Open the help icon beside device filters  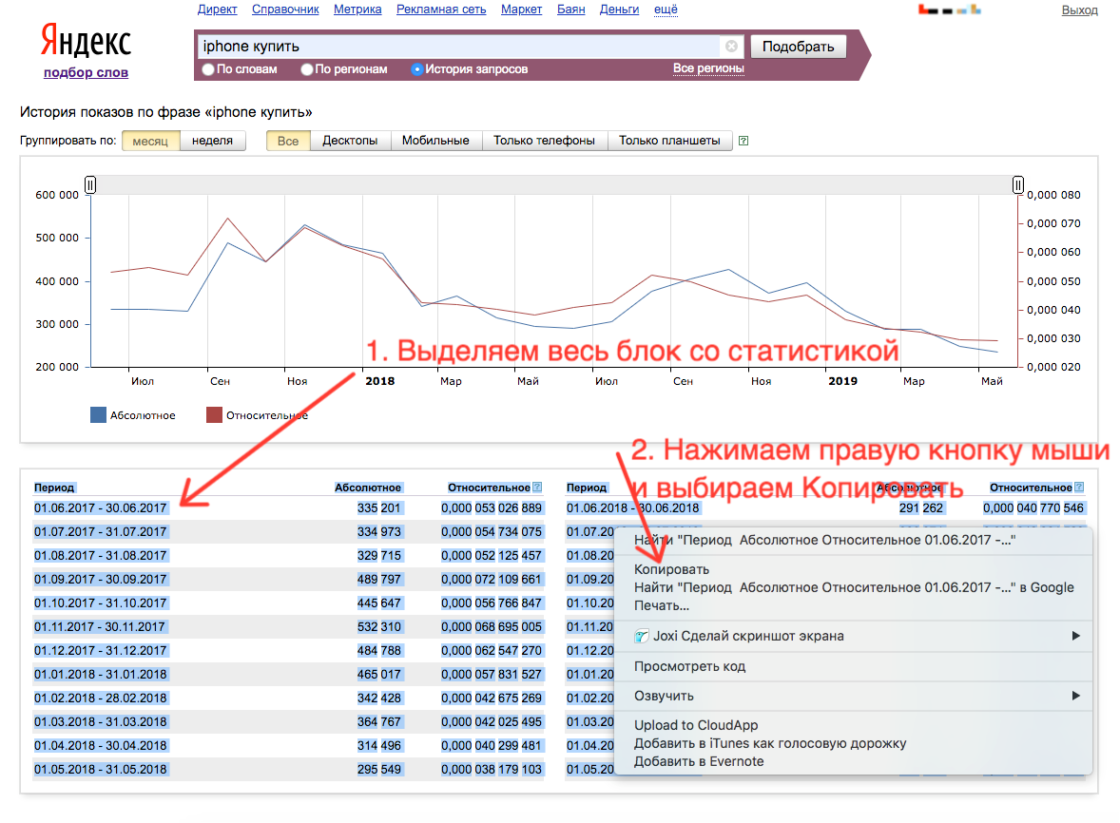pos(744,141)
